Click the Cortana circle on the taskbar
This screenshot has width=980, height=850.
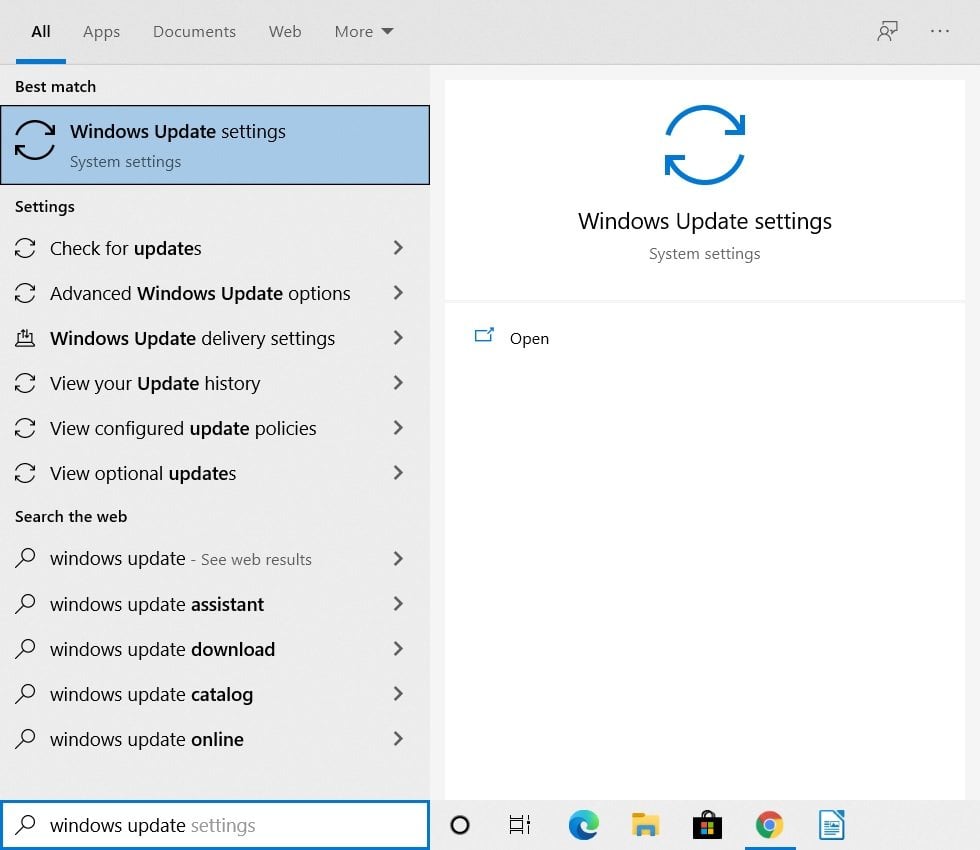pos(460,825)
